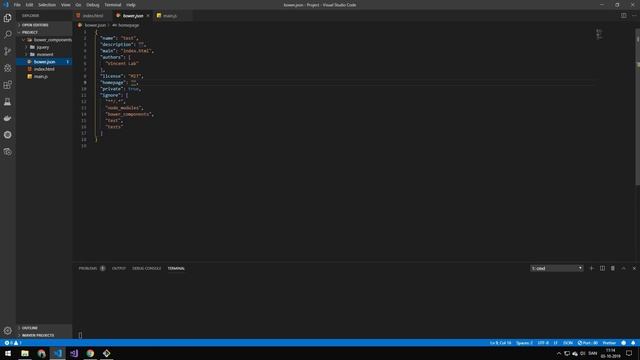Open the Debug view in activity bar

[8, 68]
